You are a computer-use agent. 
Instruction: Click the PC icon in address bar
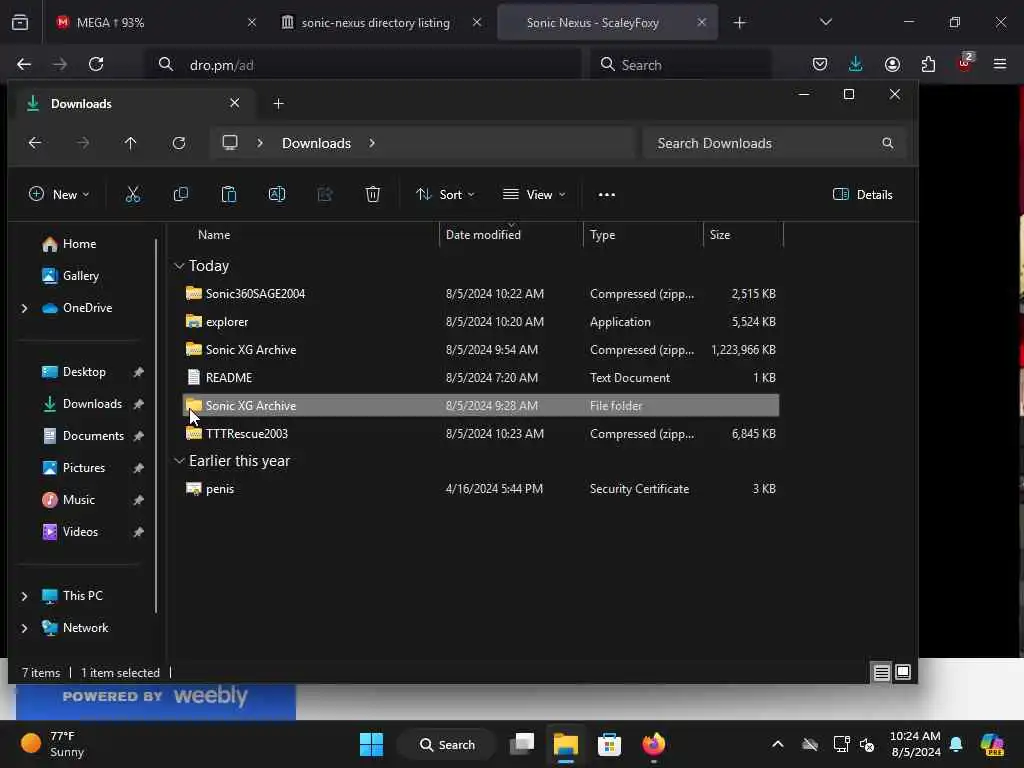230,143
